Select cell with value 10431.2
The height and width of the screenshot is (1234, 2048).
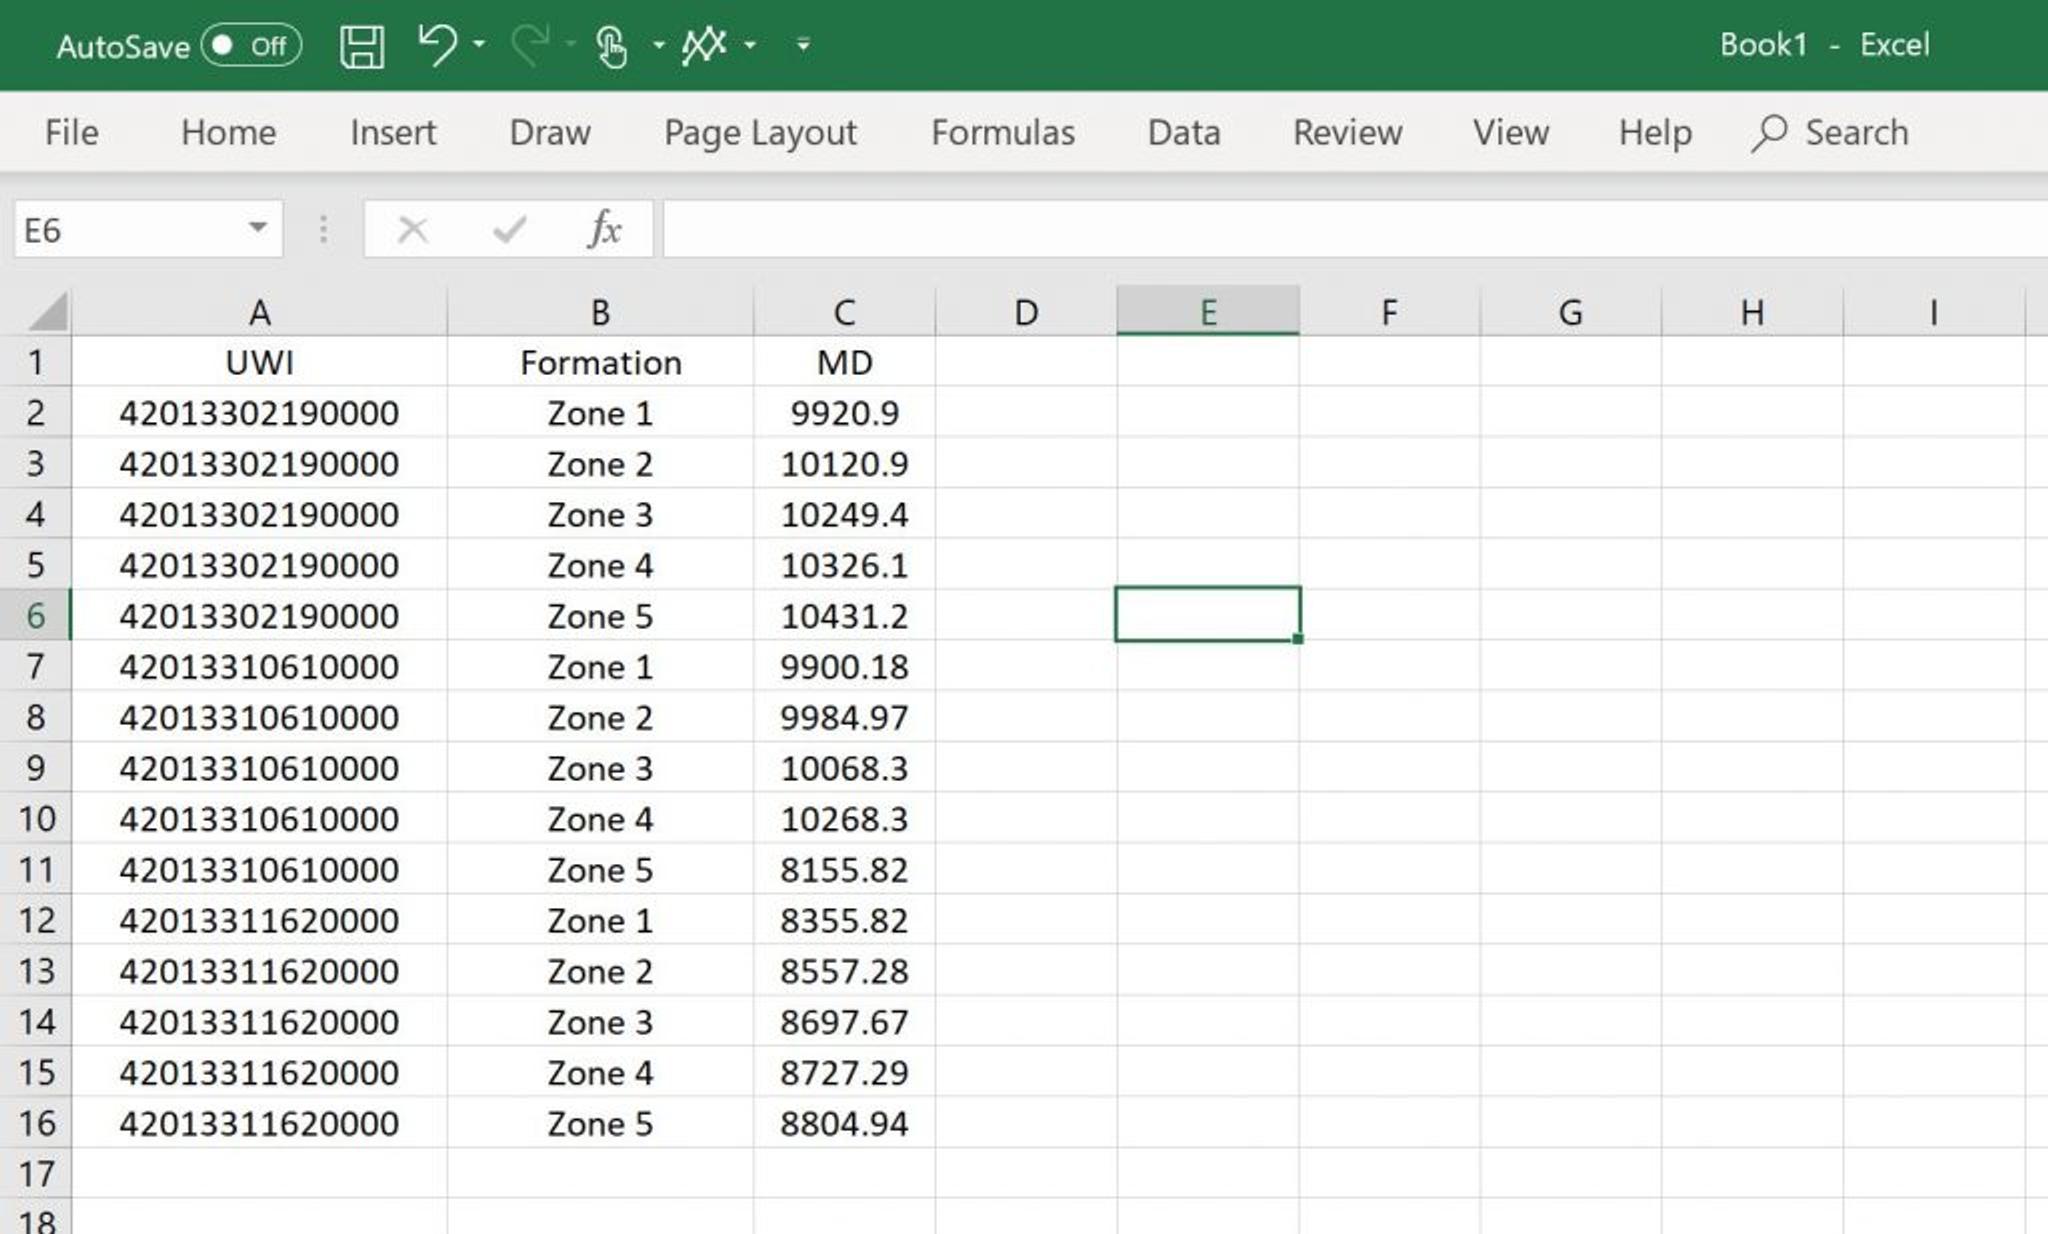[845, 616]
